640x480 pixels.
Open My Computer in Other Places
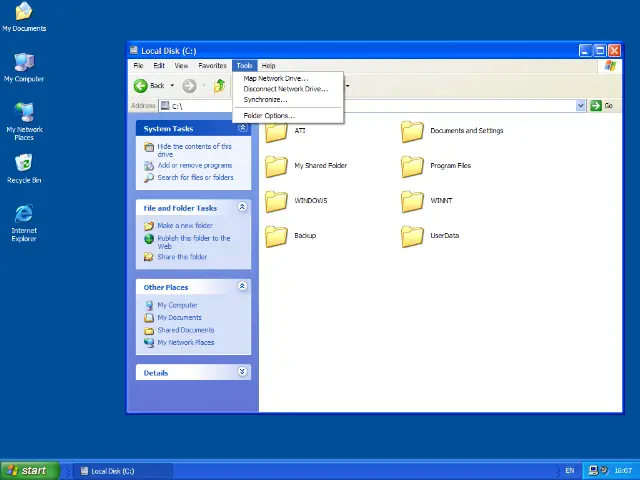(178, 305)
